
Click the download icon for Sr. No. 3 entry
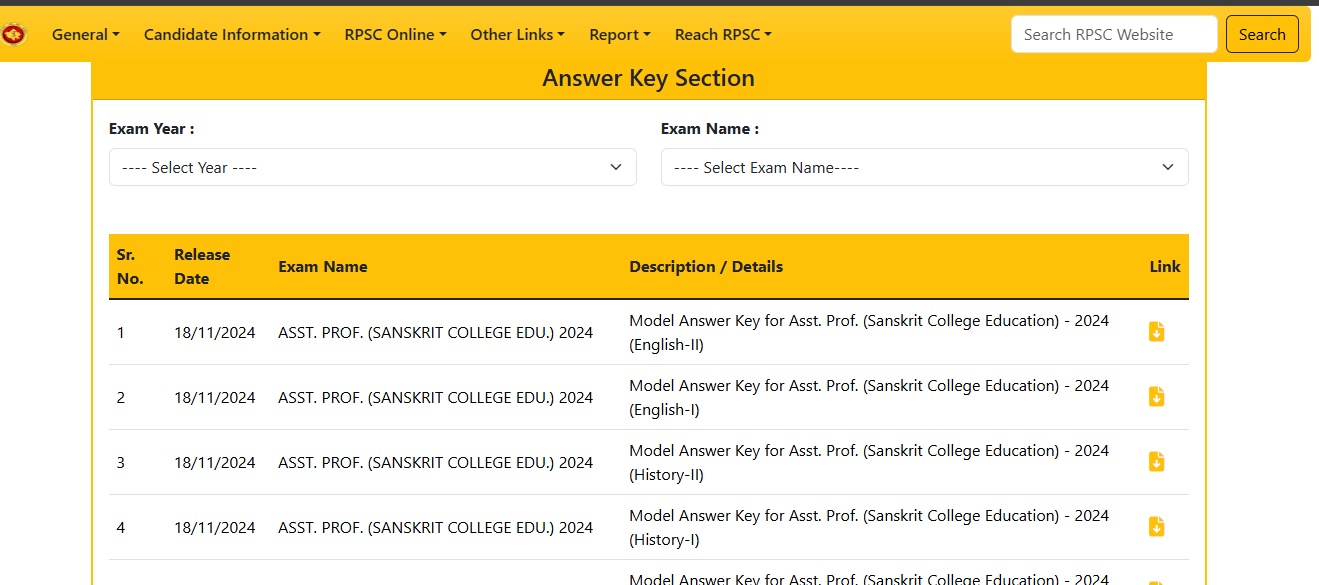click(x=1156, y=461)
